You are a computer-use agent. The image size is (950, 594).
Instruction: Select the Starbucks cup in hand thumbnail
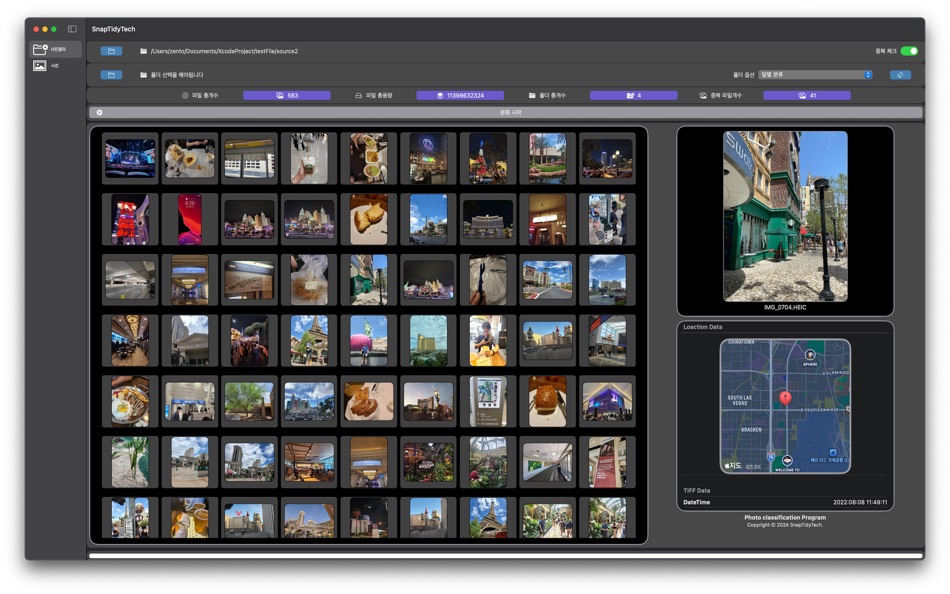[x=309, y=159]
